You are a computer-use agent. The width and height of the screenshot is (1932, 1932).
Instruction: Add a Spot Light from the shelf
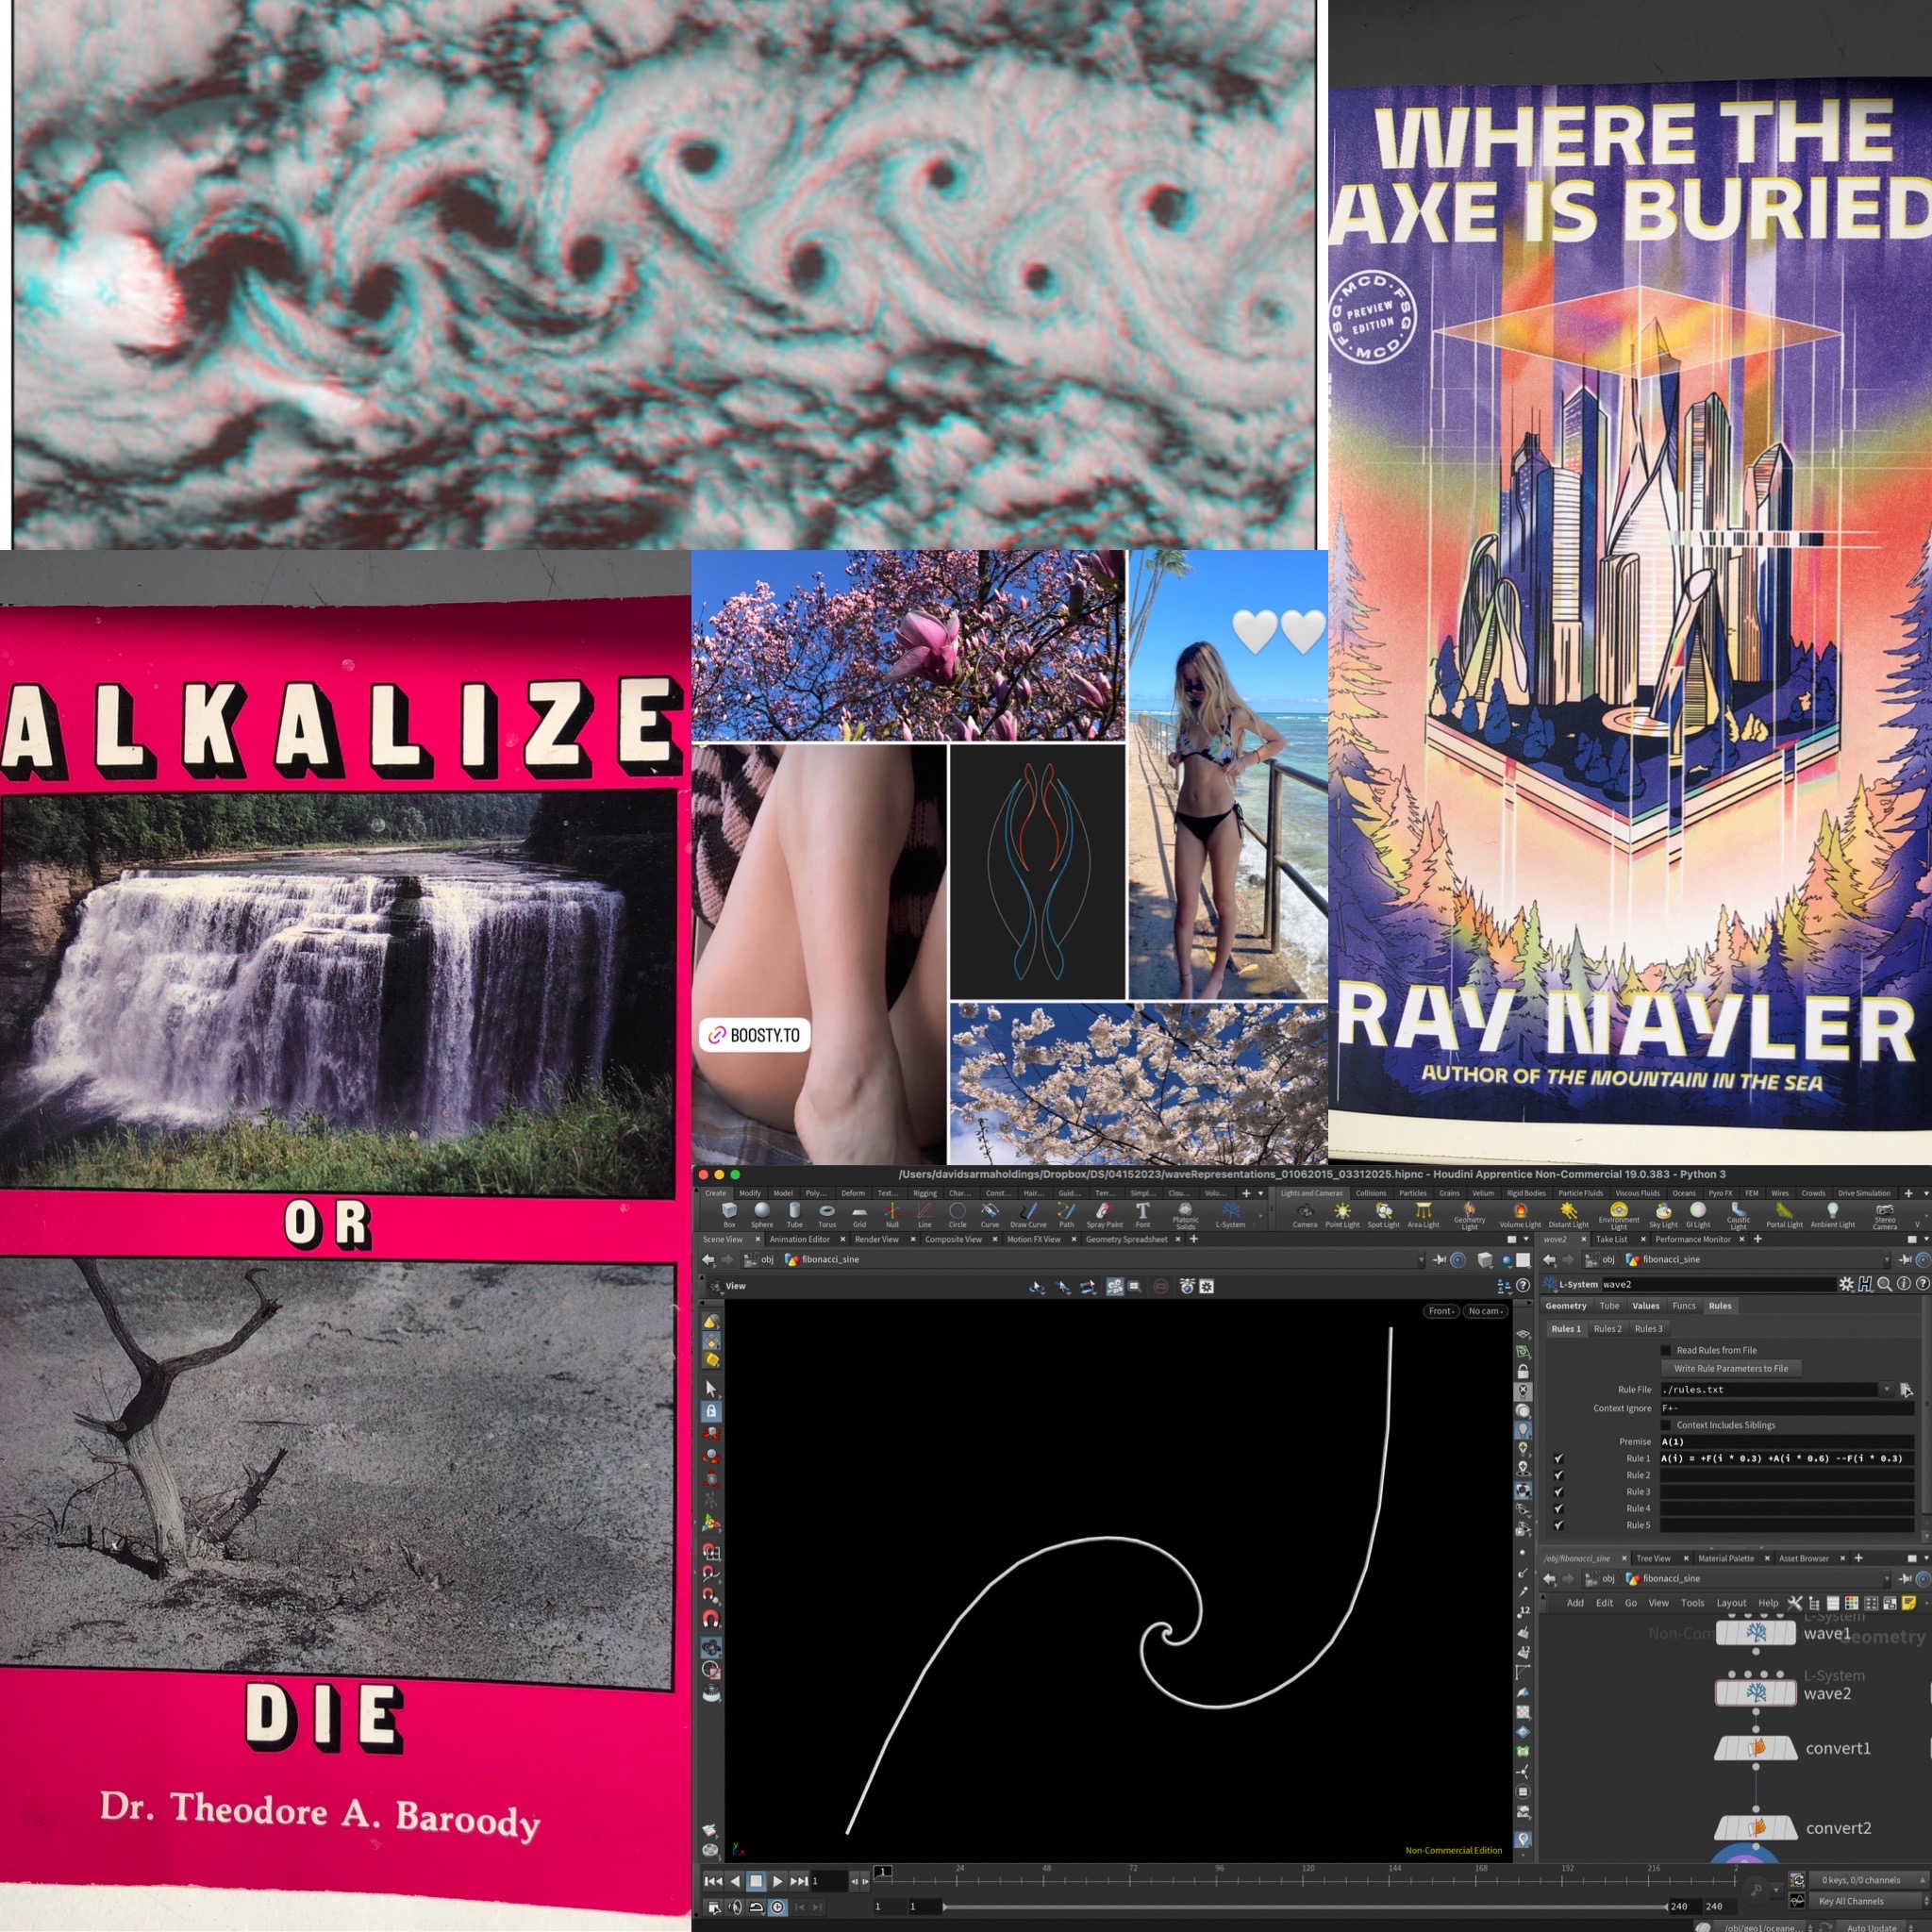pos(1383,1213)
